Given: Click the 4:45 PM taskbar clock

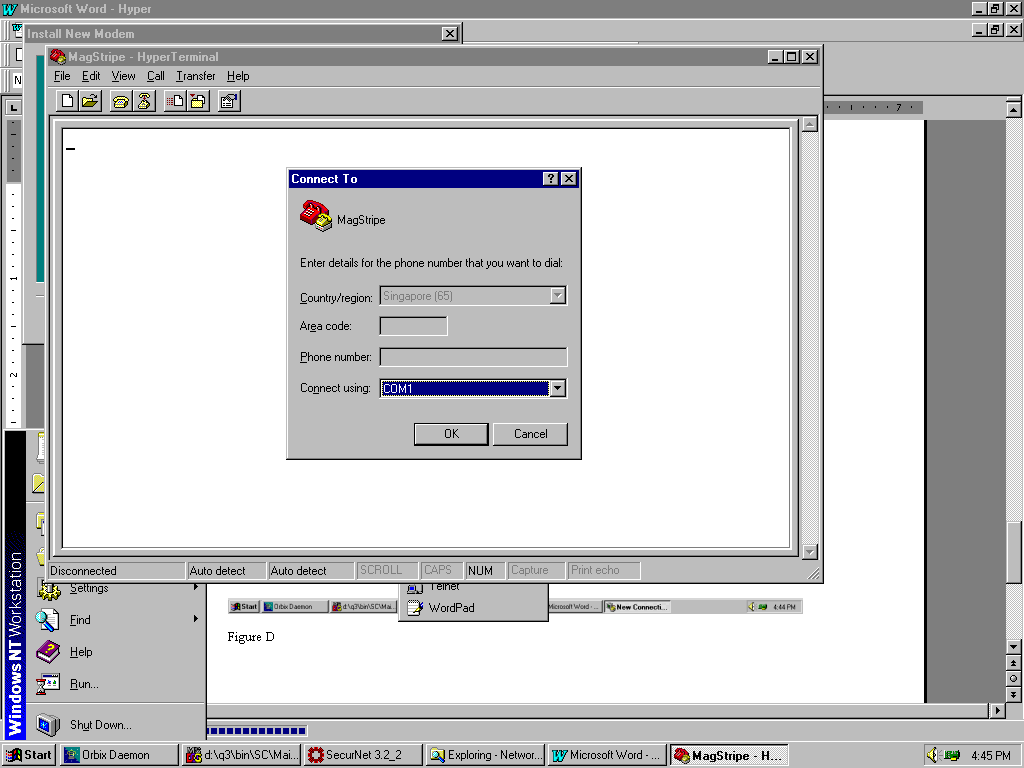Looking at the screenshot, I should (x=991, y=756).
